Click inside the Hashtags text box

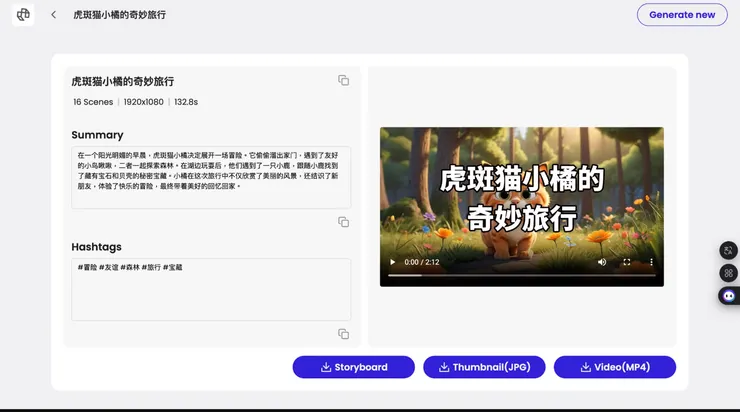pos(211,289)
